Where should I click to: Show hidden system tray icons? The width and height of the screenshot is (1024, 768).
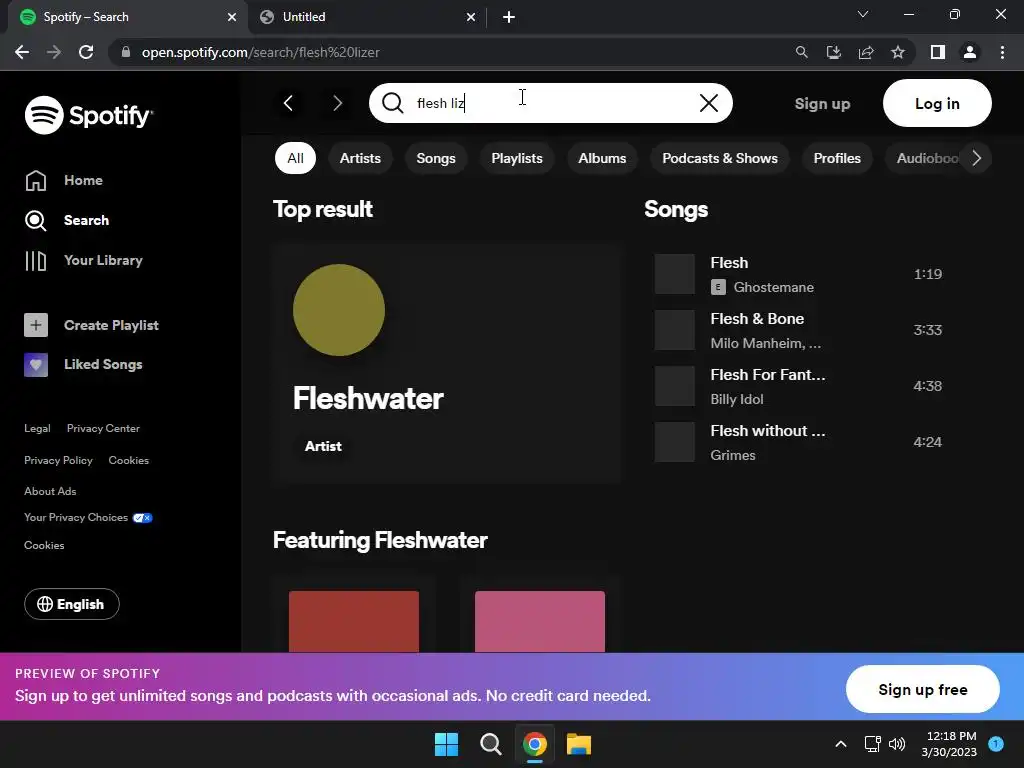click(841, 744)
